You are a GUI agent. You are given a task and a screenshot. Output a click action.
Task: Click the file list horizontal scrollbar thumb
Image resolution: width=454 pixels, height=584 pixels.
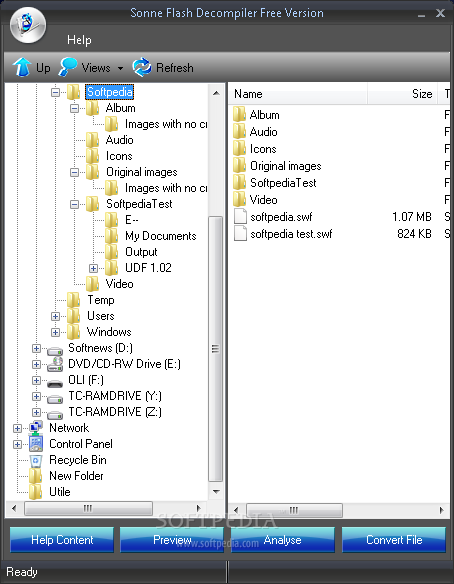point(294,510)
